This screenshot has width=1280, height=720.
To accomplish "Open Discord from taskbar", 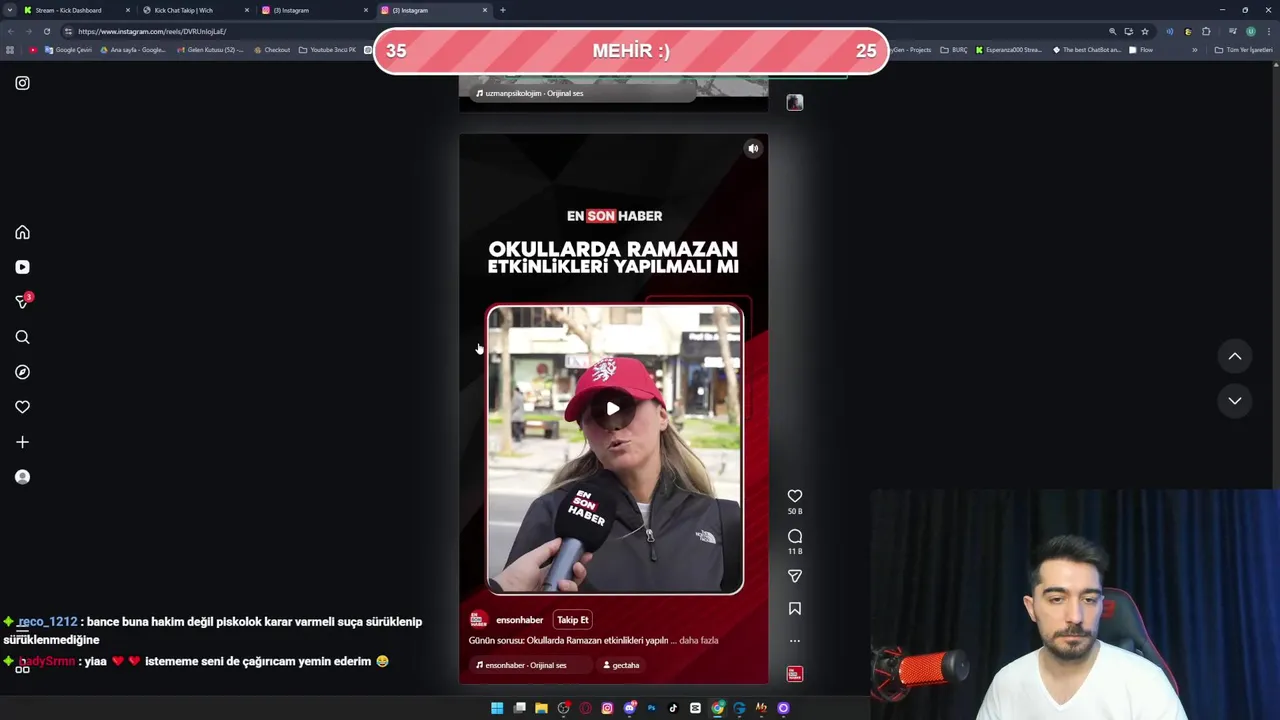I will point(630,708).
